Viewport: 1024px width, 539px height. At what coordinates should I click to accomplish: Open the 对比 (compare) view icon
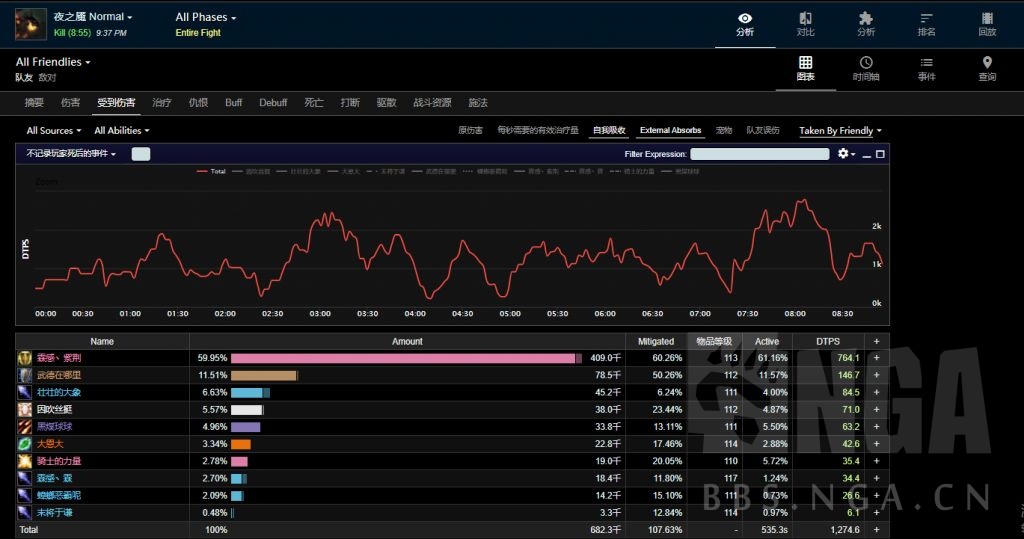(805, 23)
